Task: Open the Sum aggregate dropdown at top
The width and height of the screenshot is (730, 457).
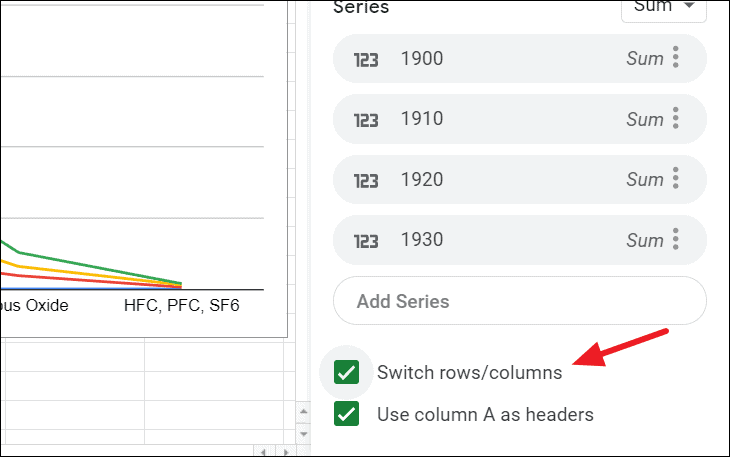Action: (664, 8)
